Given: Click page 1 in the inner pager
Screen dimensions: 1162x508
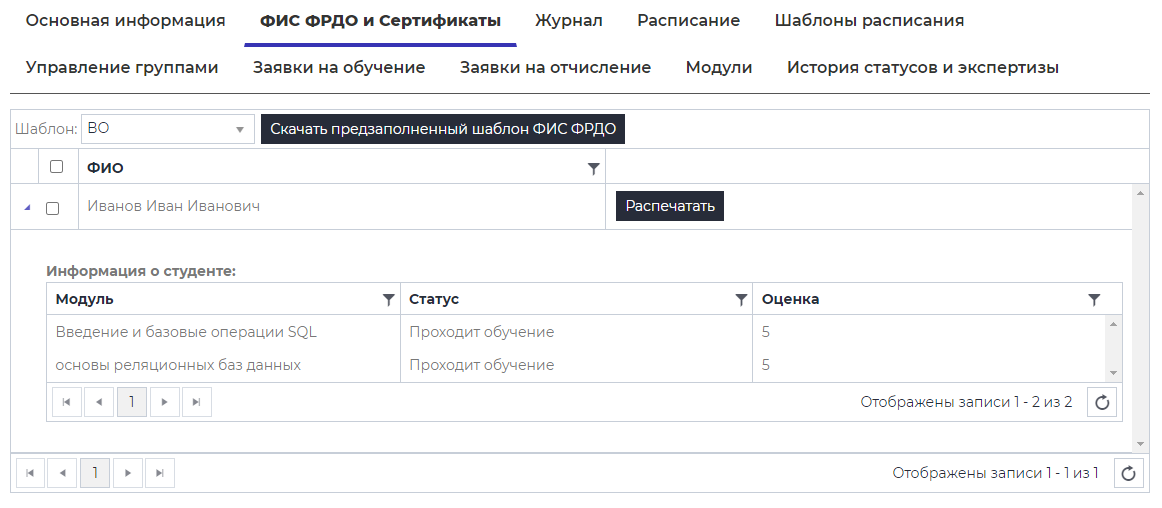Looking at the screenshot, I should 131,402.
